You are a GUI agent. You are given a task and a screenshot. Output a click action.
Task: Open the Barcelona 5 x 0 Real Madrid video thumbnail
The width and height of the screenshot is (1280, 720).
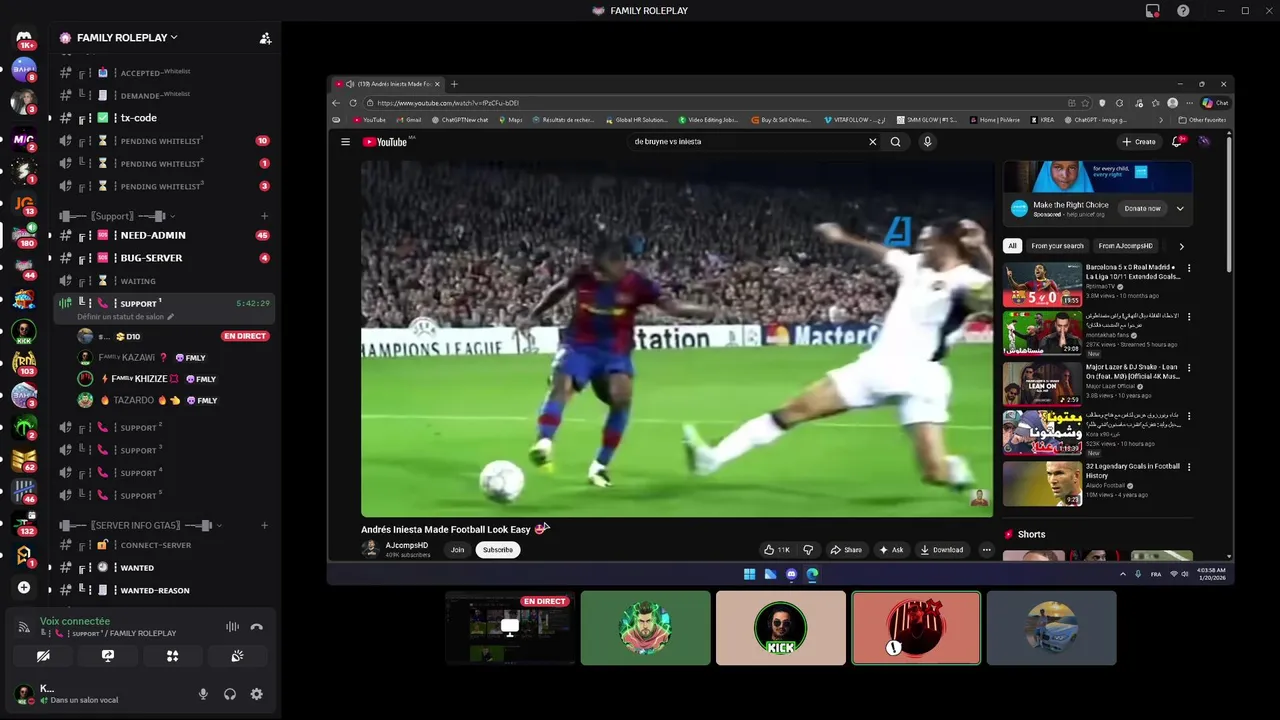click(1042, 284)
